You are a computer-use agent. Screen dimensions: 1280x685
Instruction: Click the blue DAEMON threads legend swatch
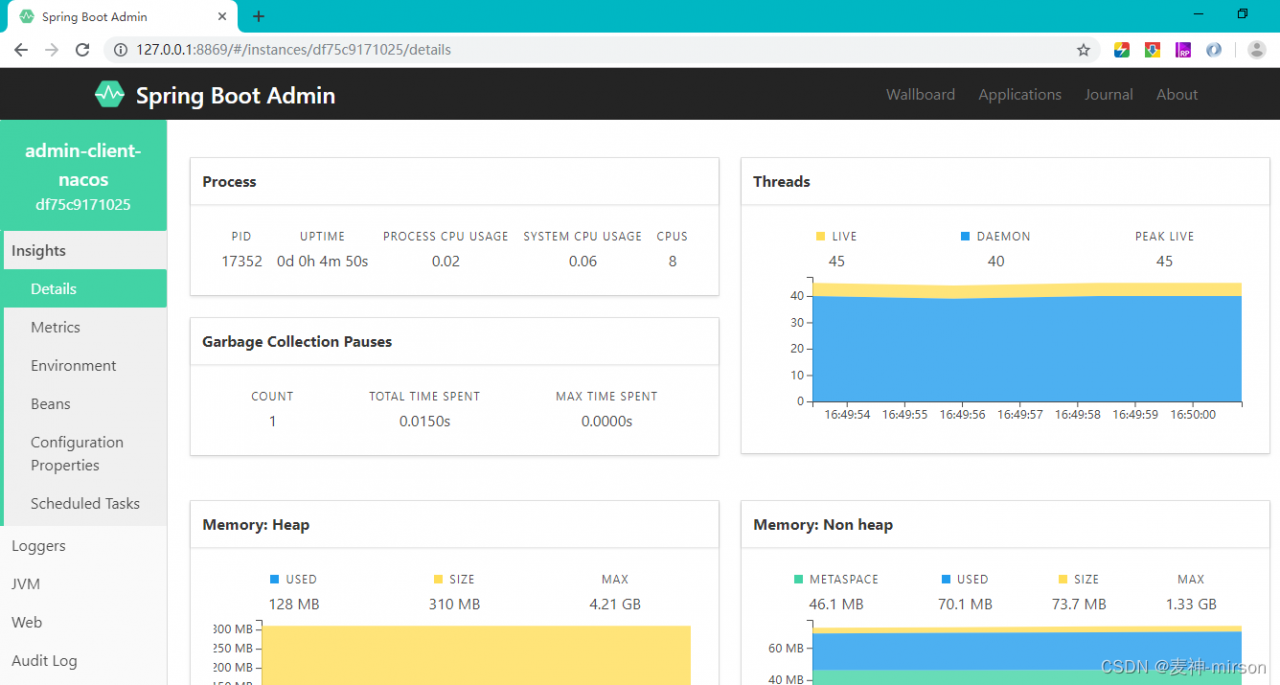pyautogui.click(x=965, y=236)
